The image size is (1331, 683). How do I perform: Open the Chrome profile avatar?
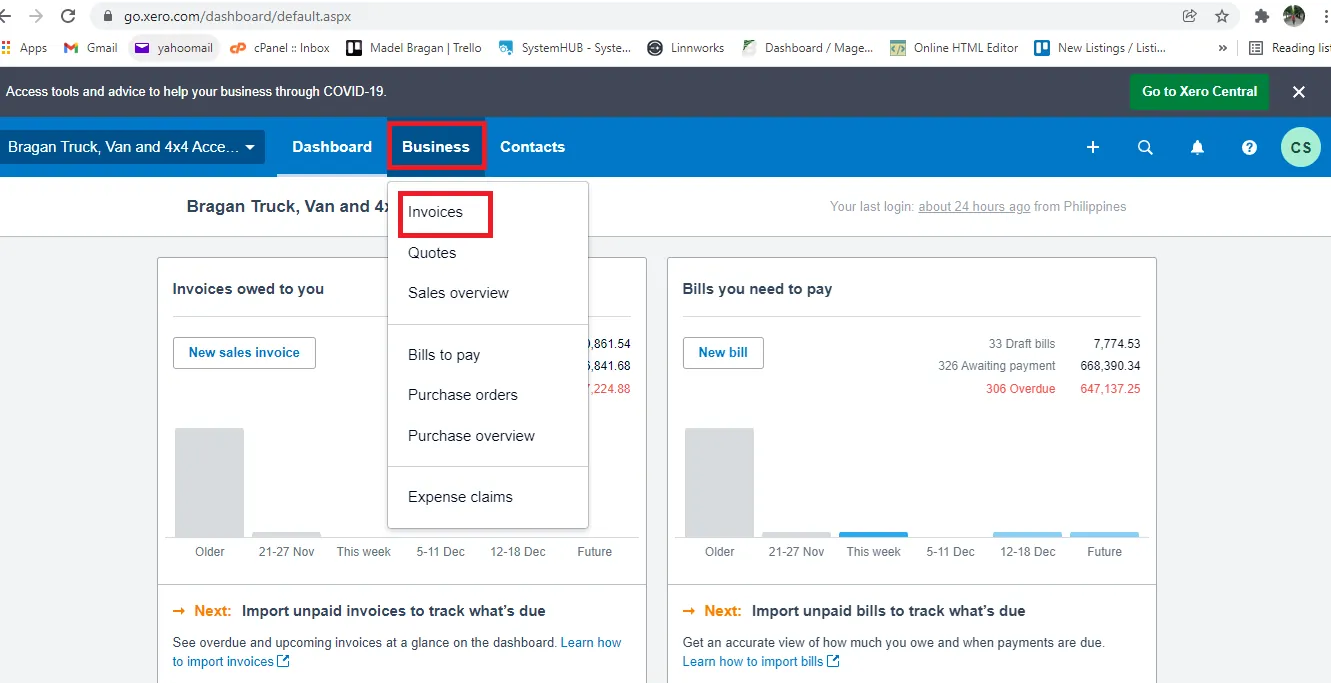[1294, 16]
